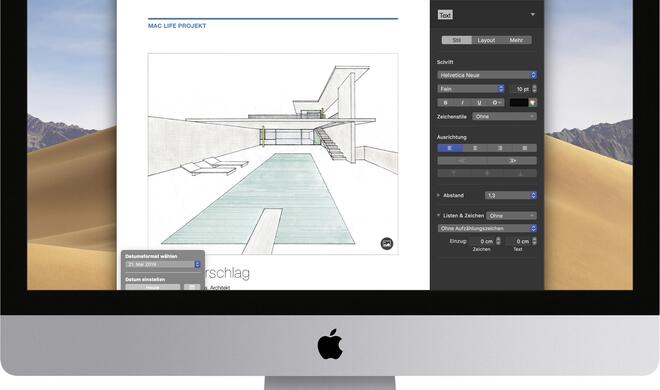Justify the text alignment

pyautogui.click(x=524, y=148)
